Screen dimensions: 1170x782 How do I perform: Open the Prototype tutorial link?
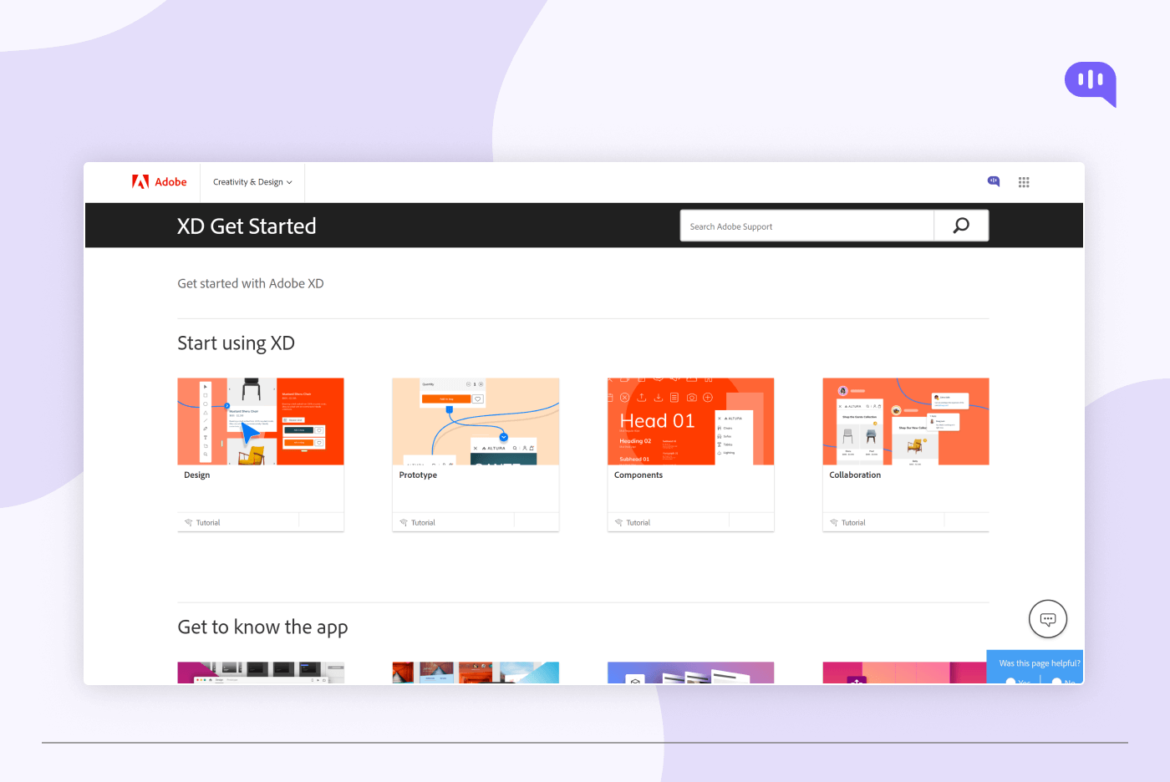(x=416, y=474)
